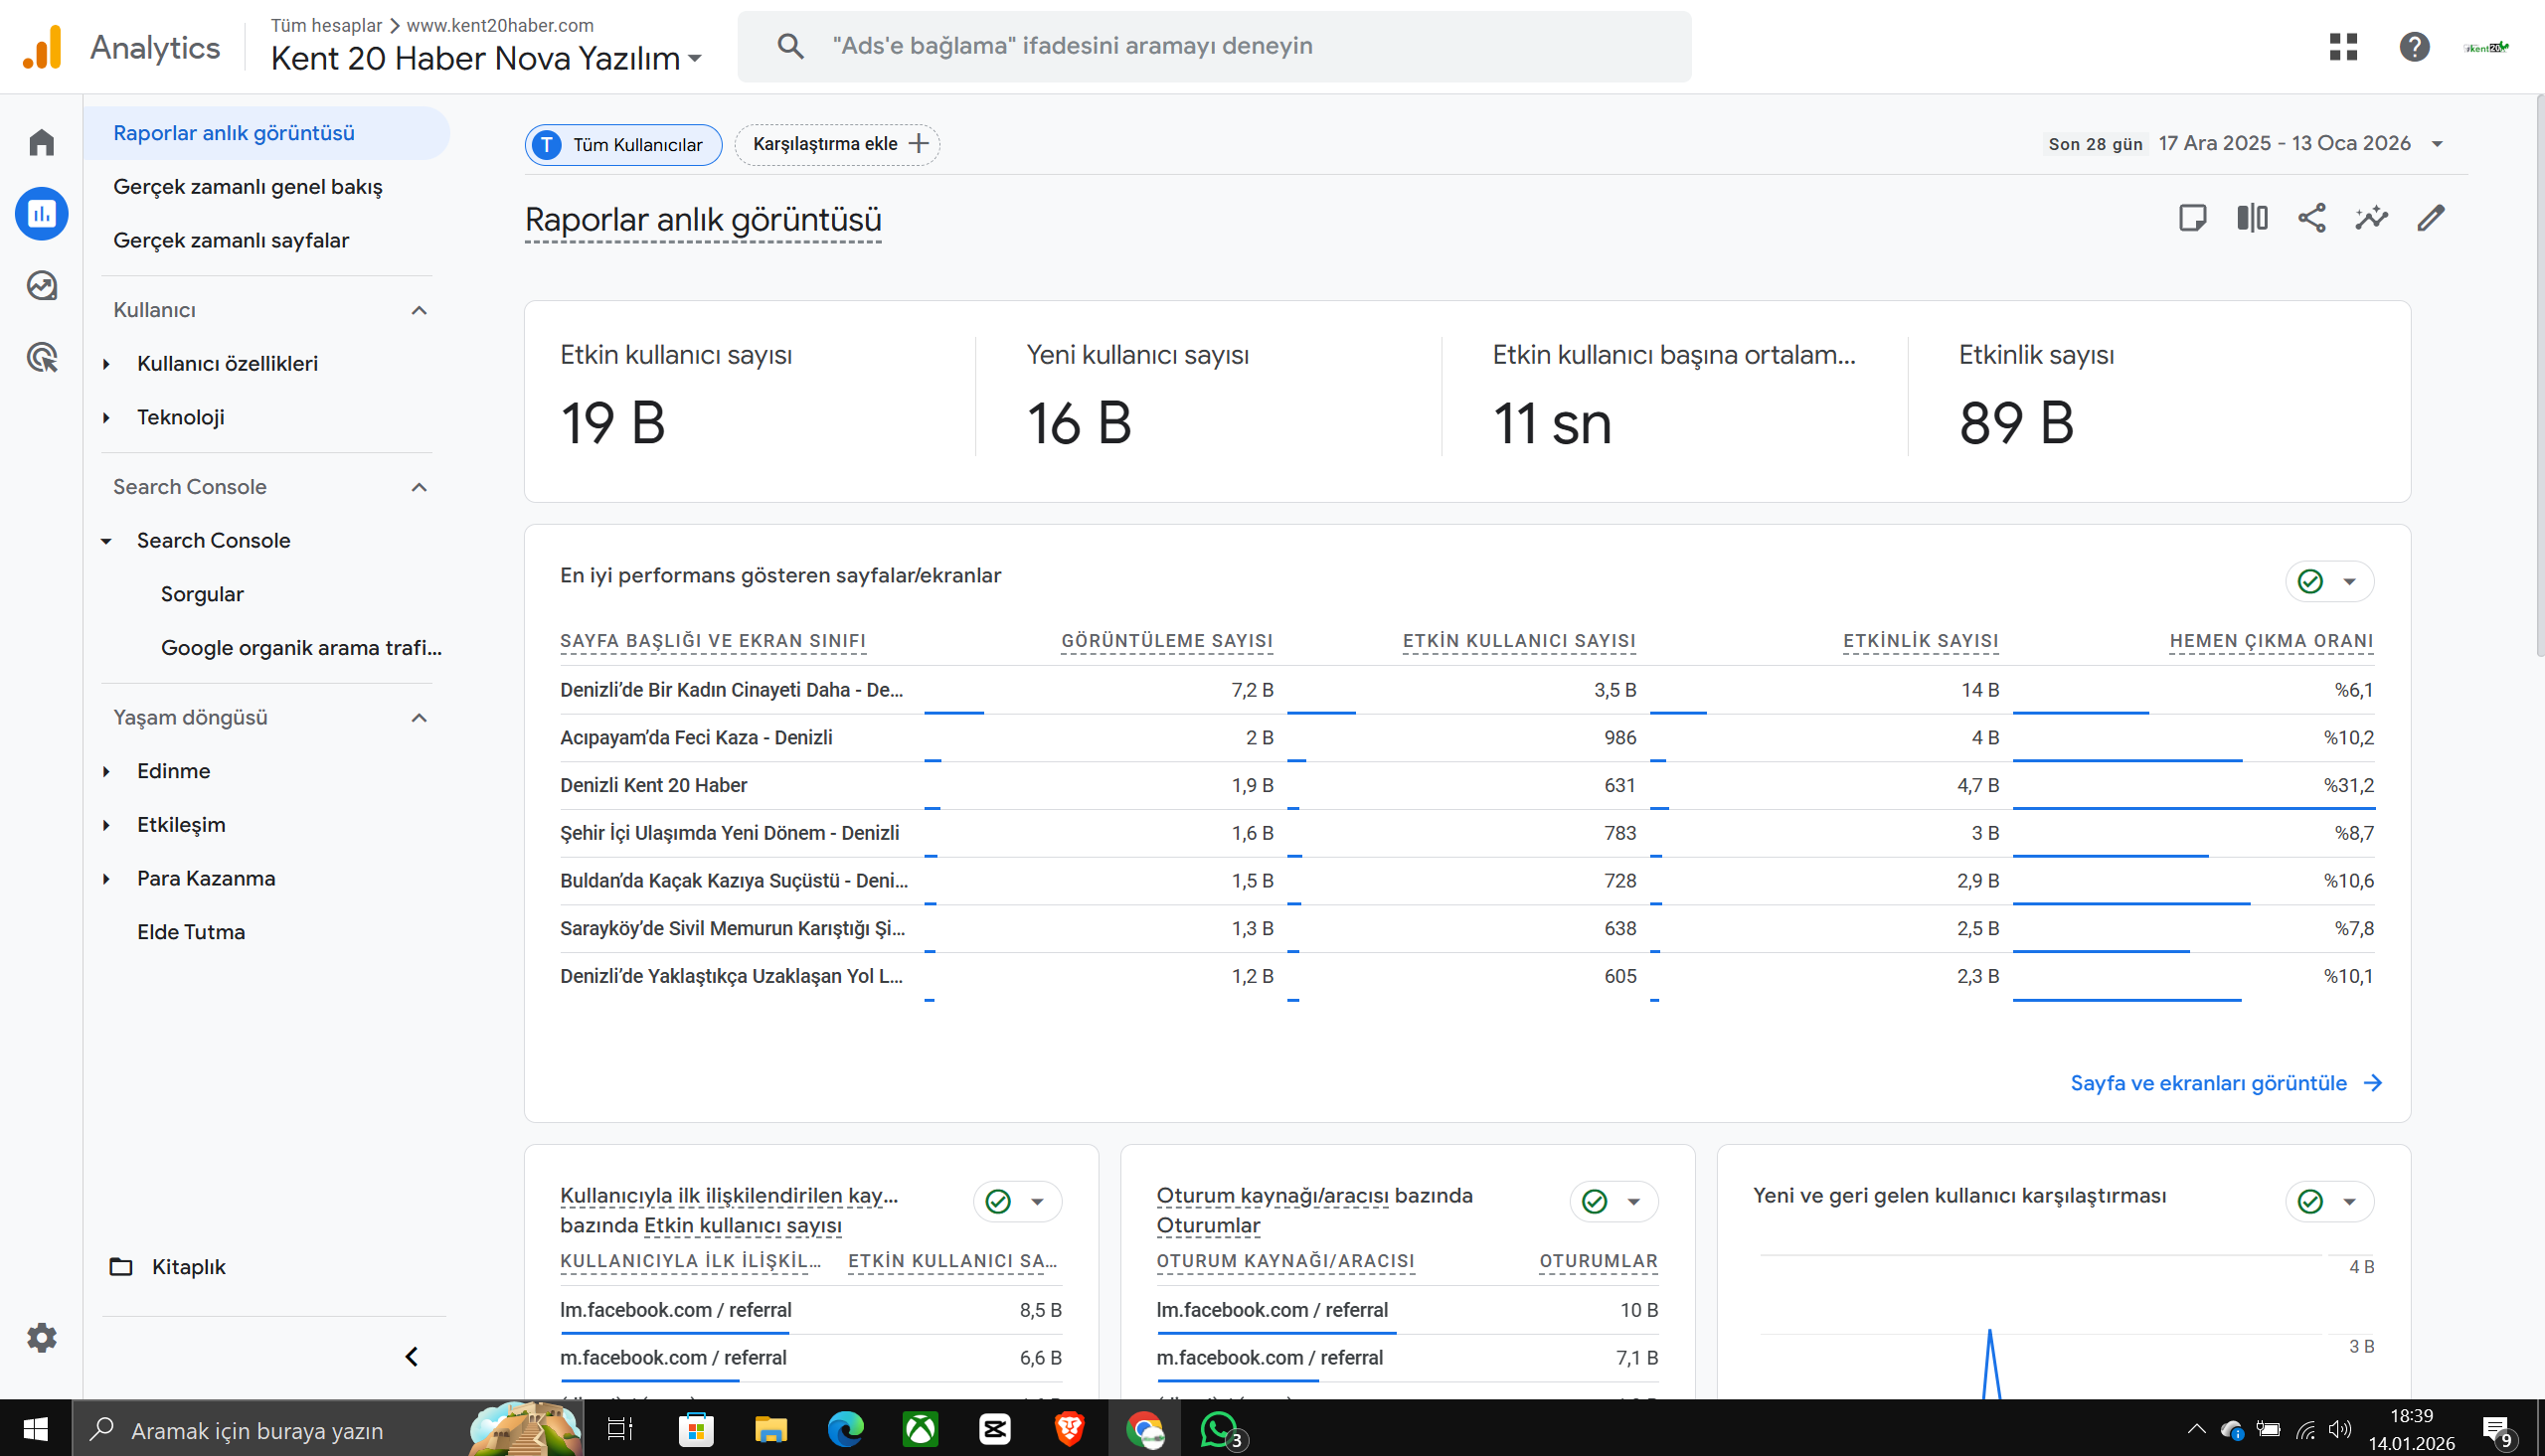Collapse the sidebar with the left chevron
Viewport: 2545px width, 1456px height.
tap(411, 1356)
